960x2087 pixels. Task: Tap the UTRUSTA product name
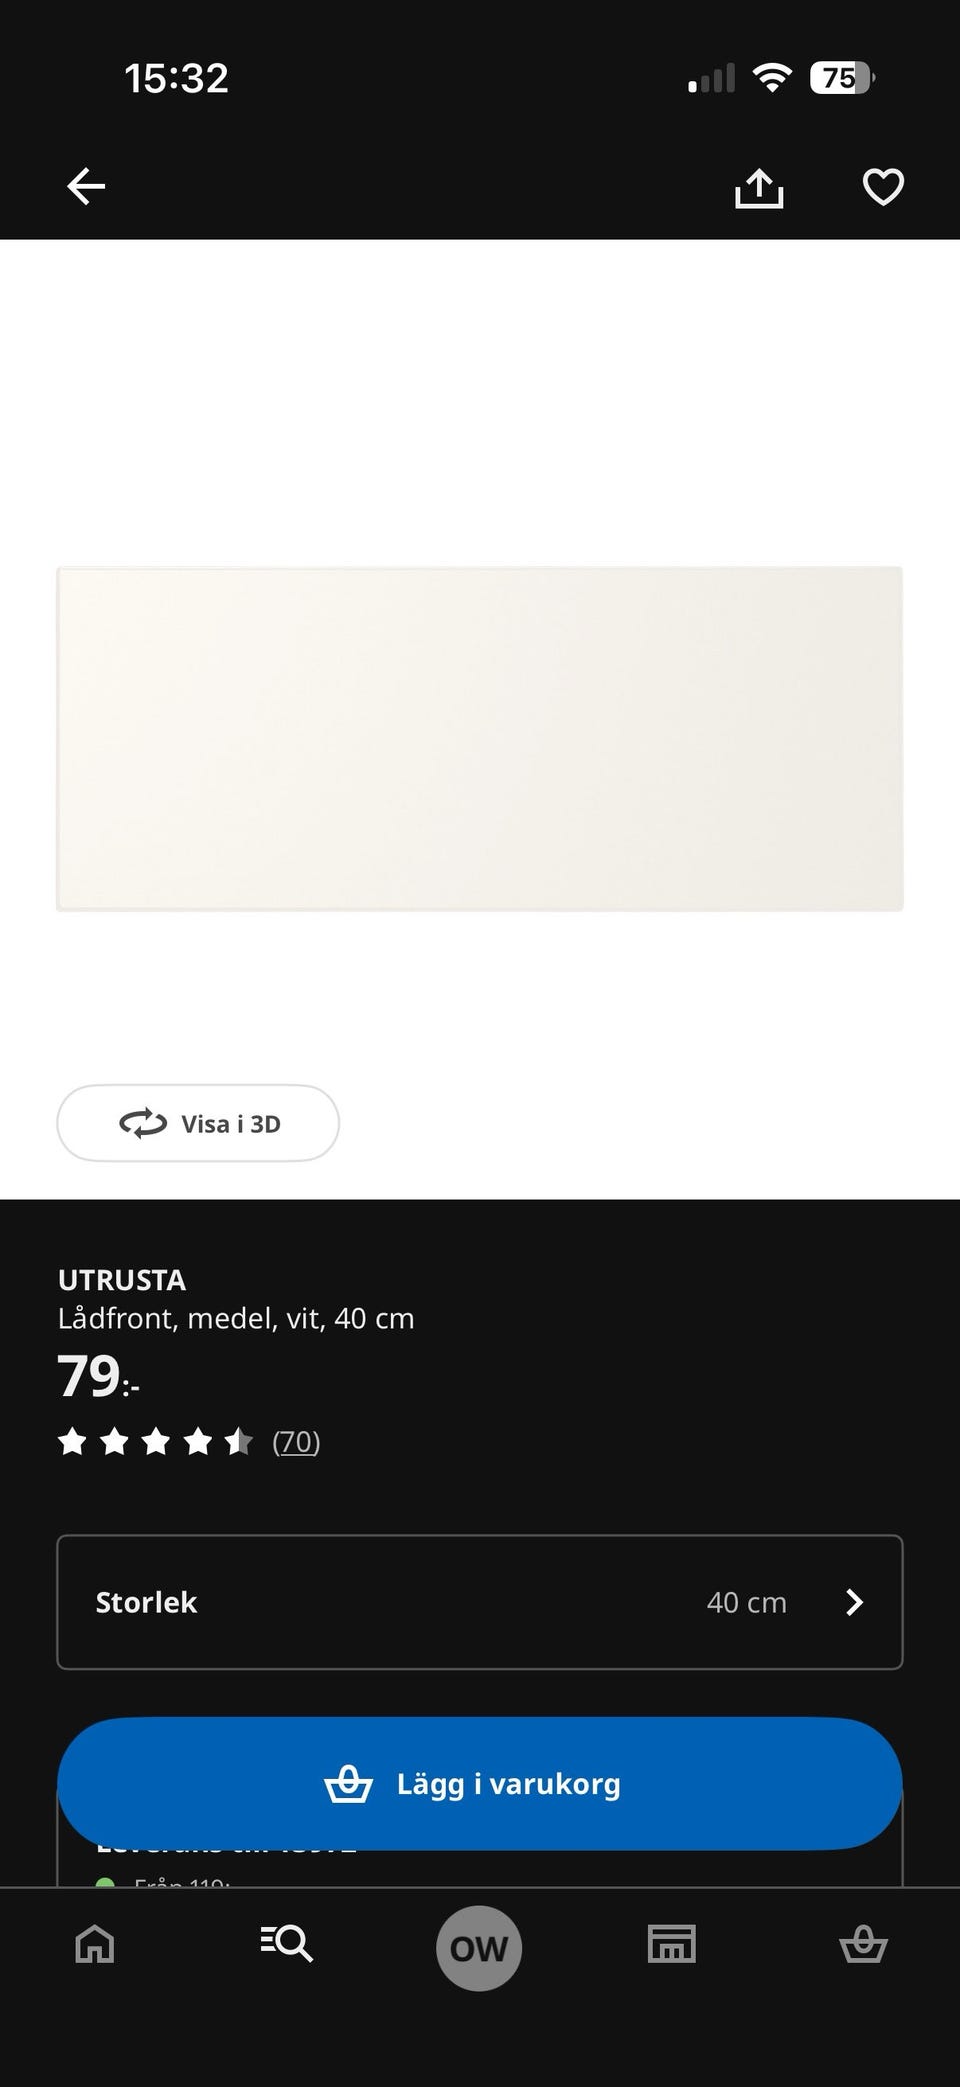click(122, 1280)
